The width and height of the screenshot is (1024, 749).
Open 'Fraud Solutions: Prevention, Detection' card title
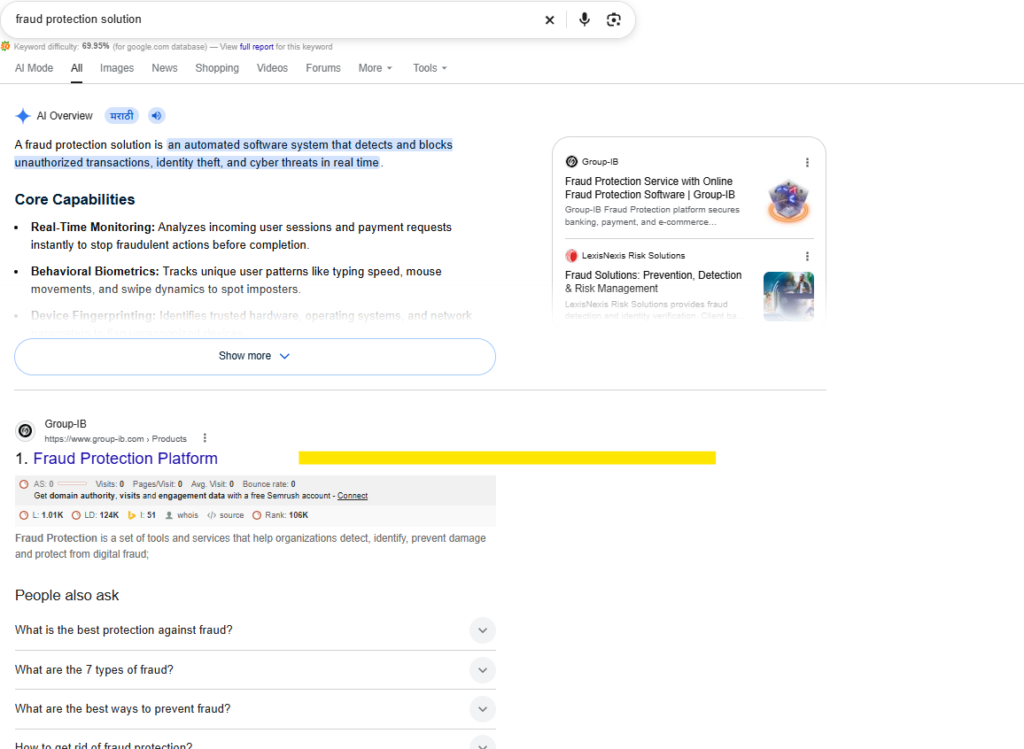[653, 282]
